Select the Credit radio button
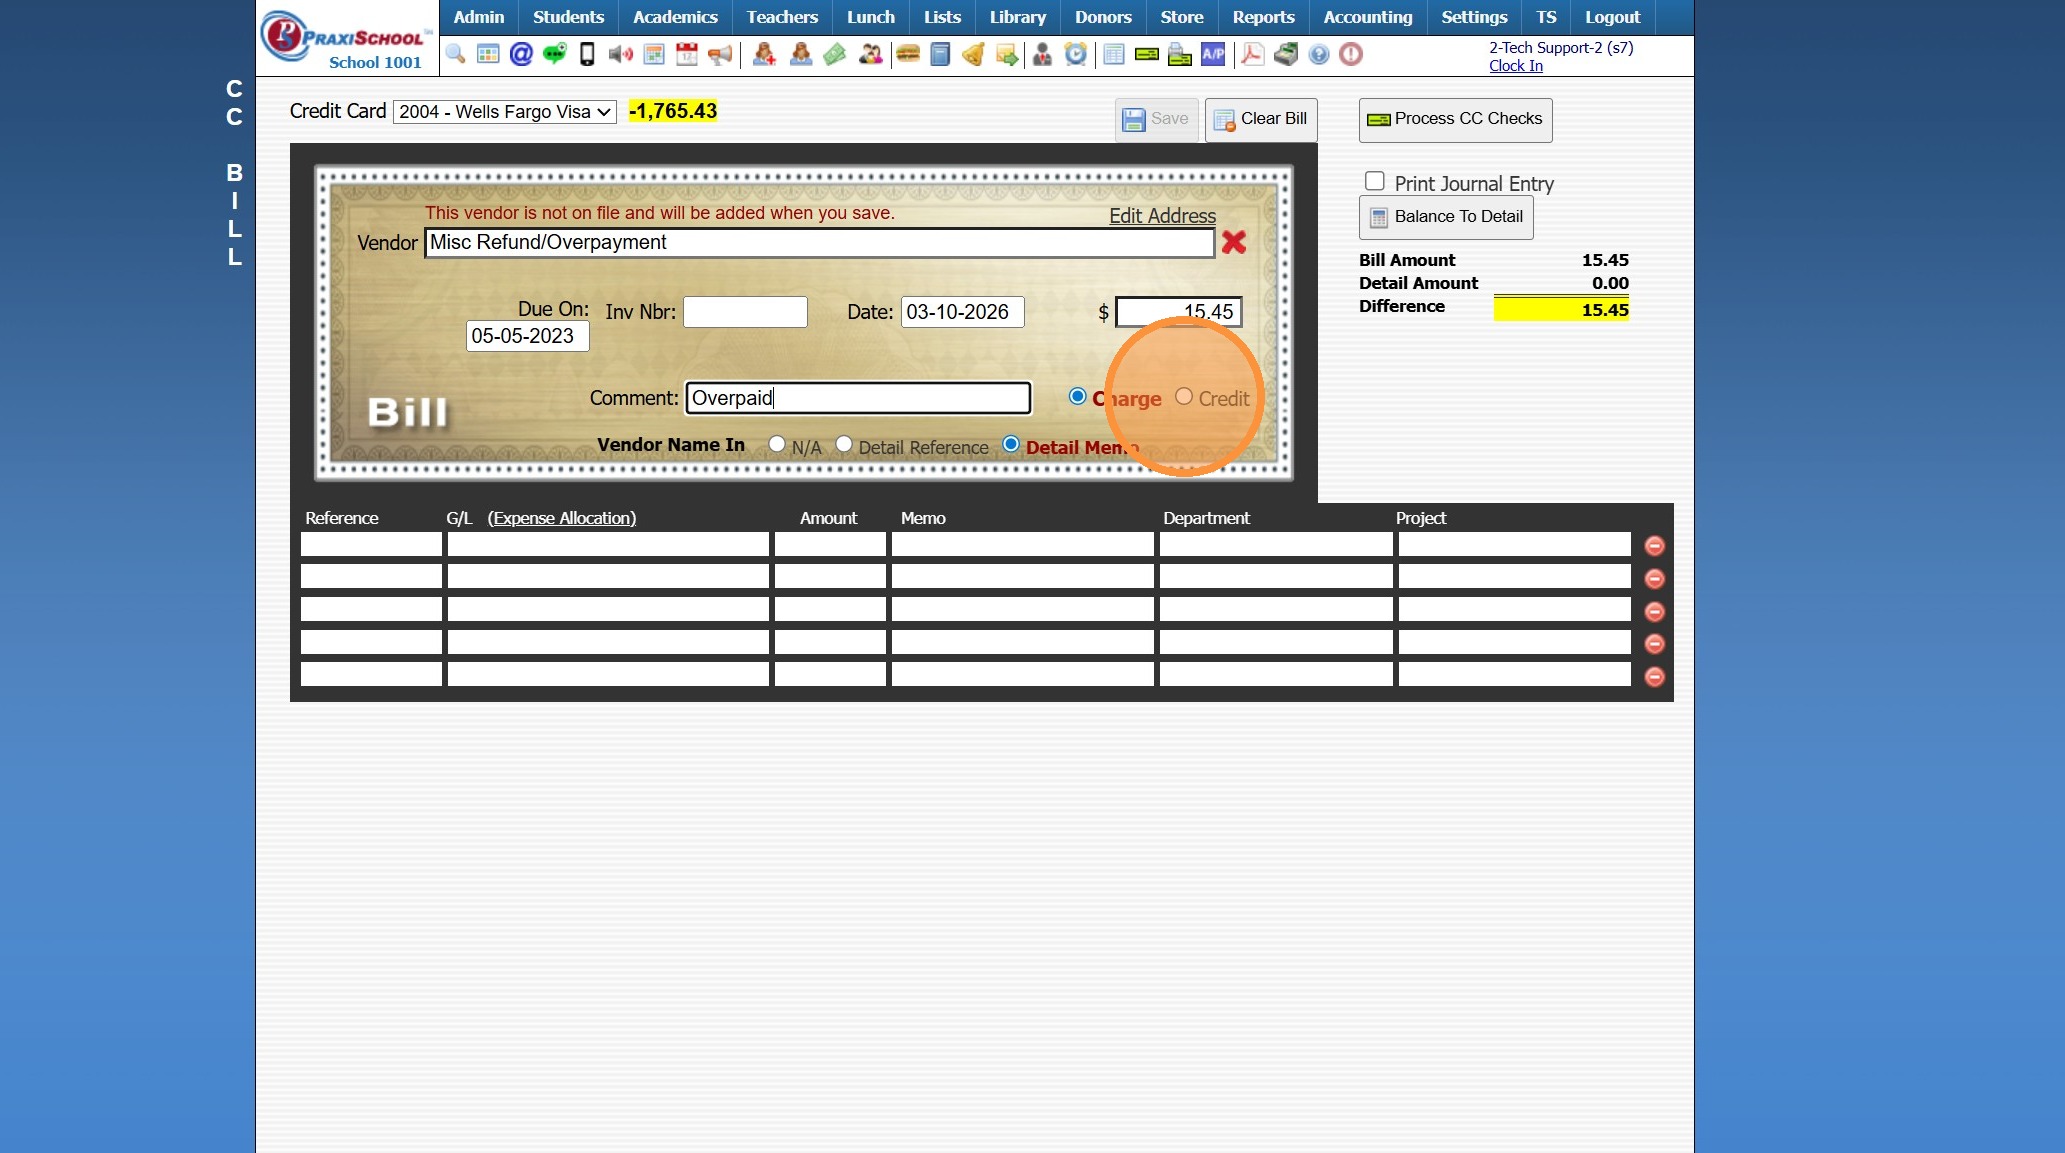Image resolution: width=2065 pixels, height=1153 pixels. point(1184,397)
